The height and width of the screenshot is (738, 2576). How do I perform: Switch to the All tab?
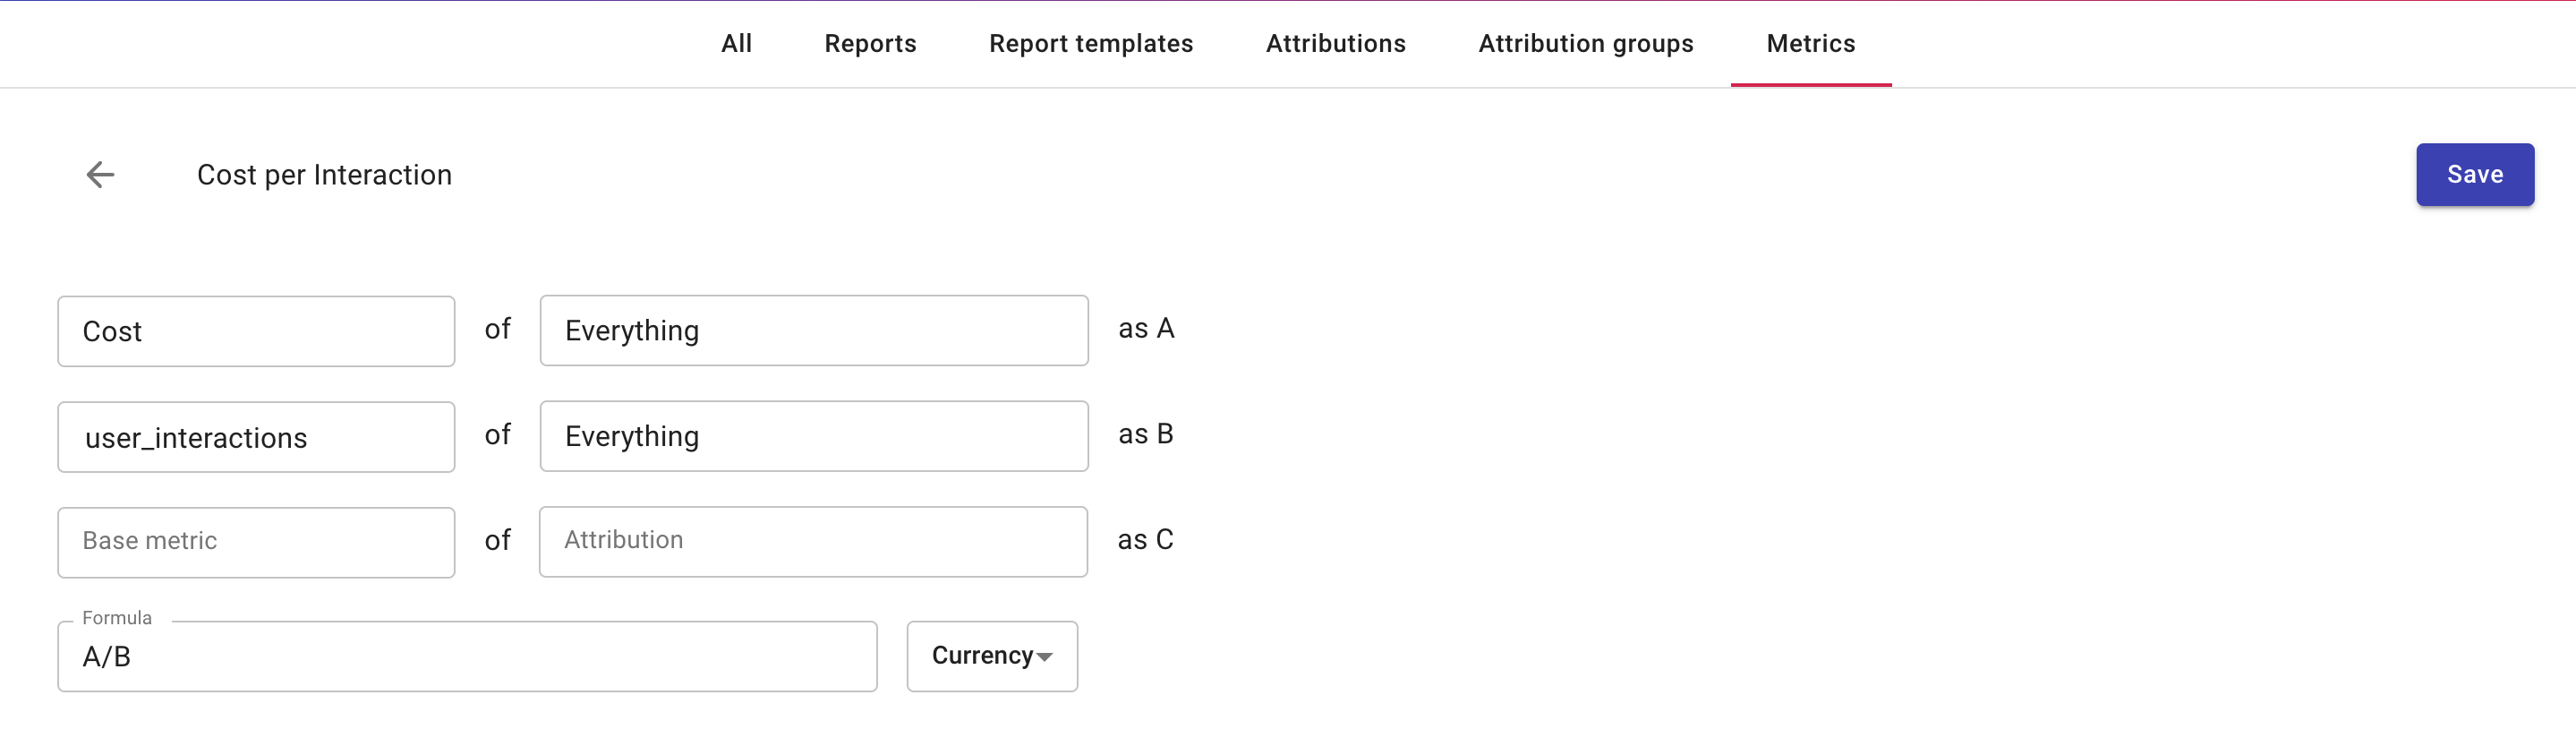[x=736, y=44]
